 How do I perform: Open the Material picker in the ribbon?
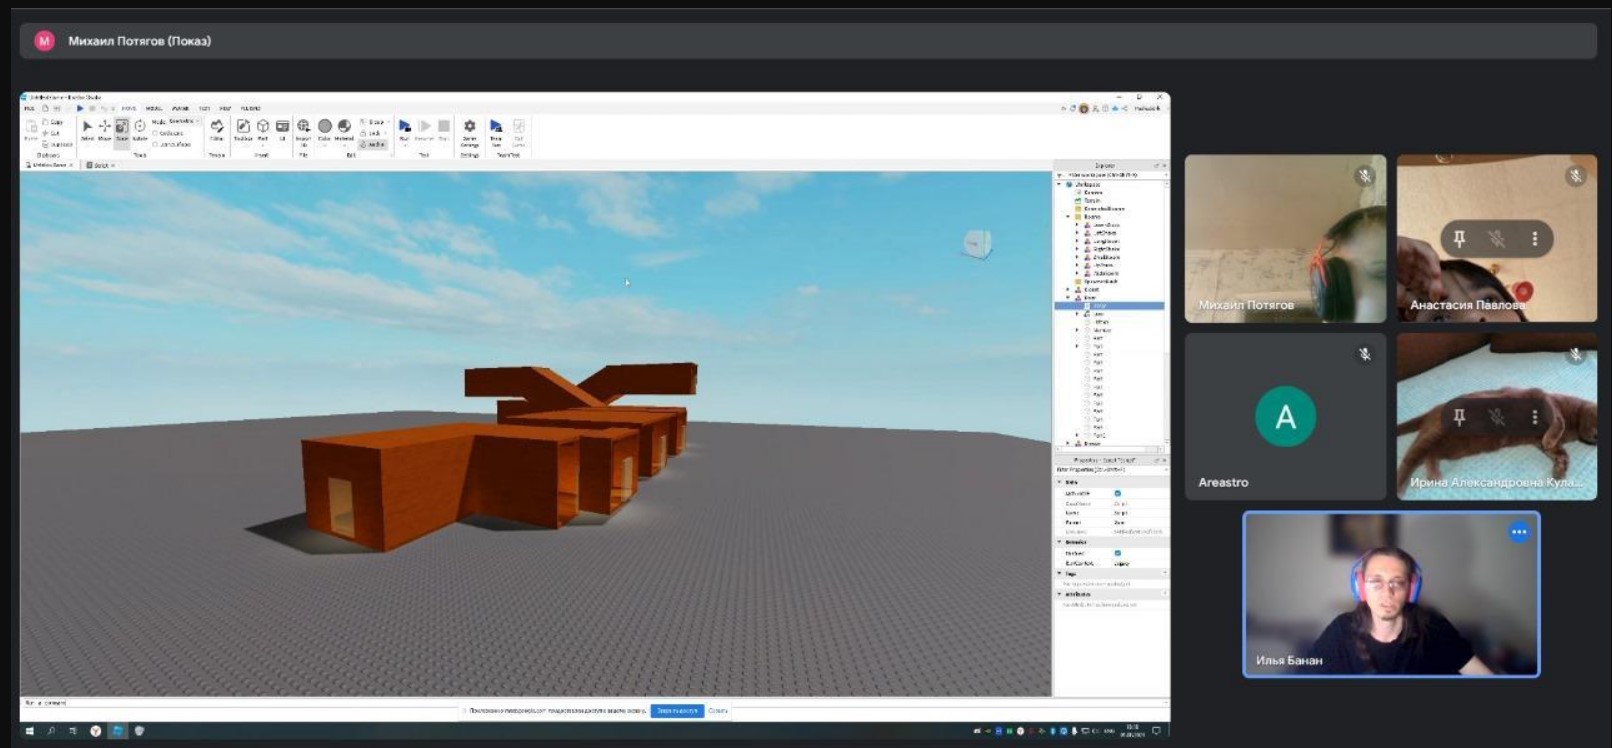(344, 127)
